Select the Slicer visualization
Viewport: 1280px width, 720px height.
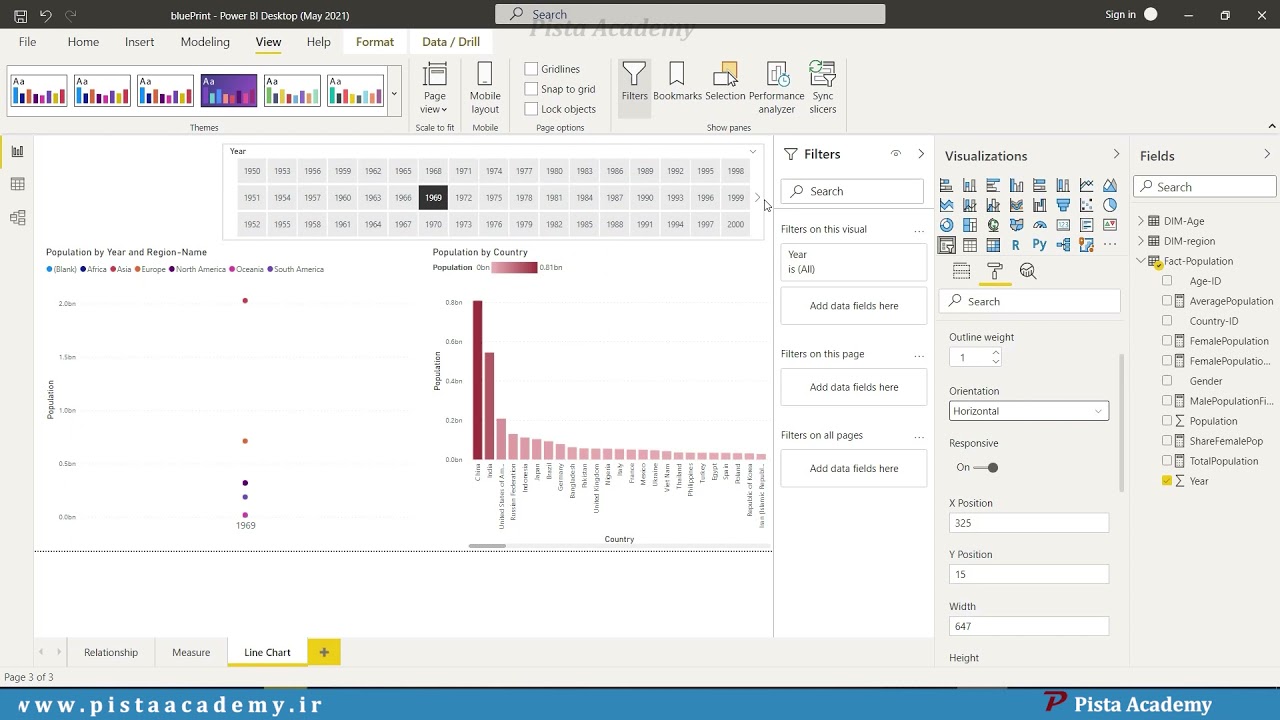click(x=946, y=245)
